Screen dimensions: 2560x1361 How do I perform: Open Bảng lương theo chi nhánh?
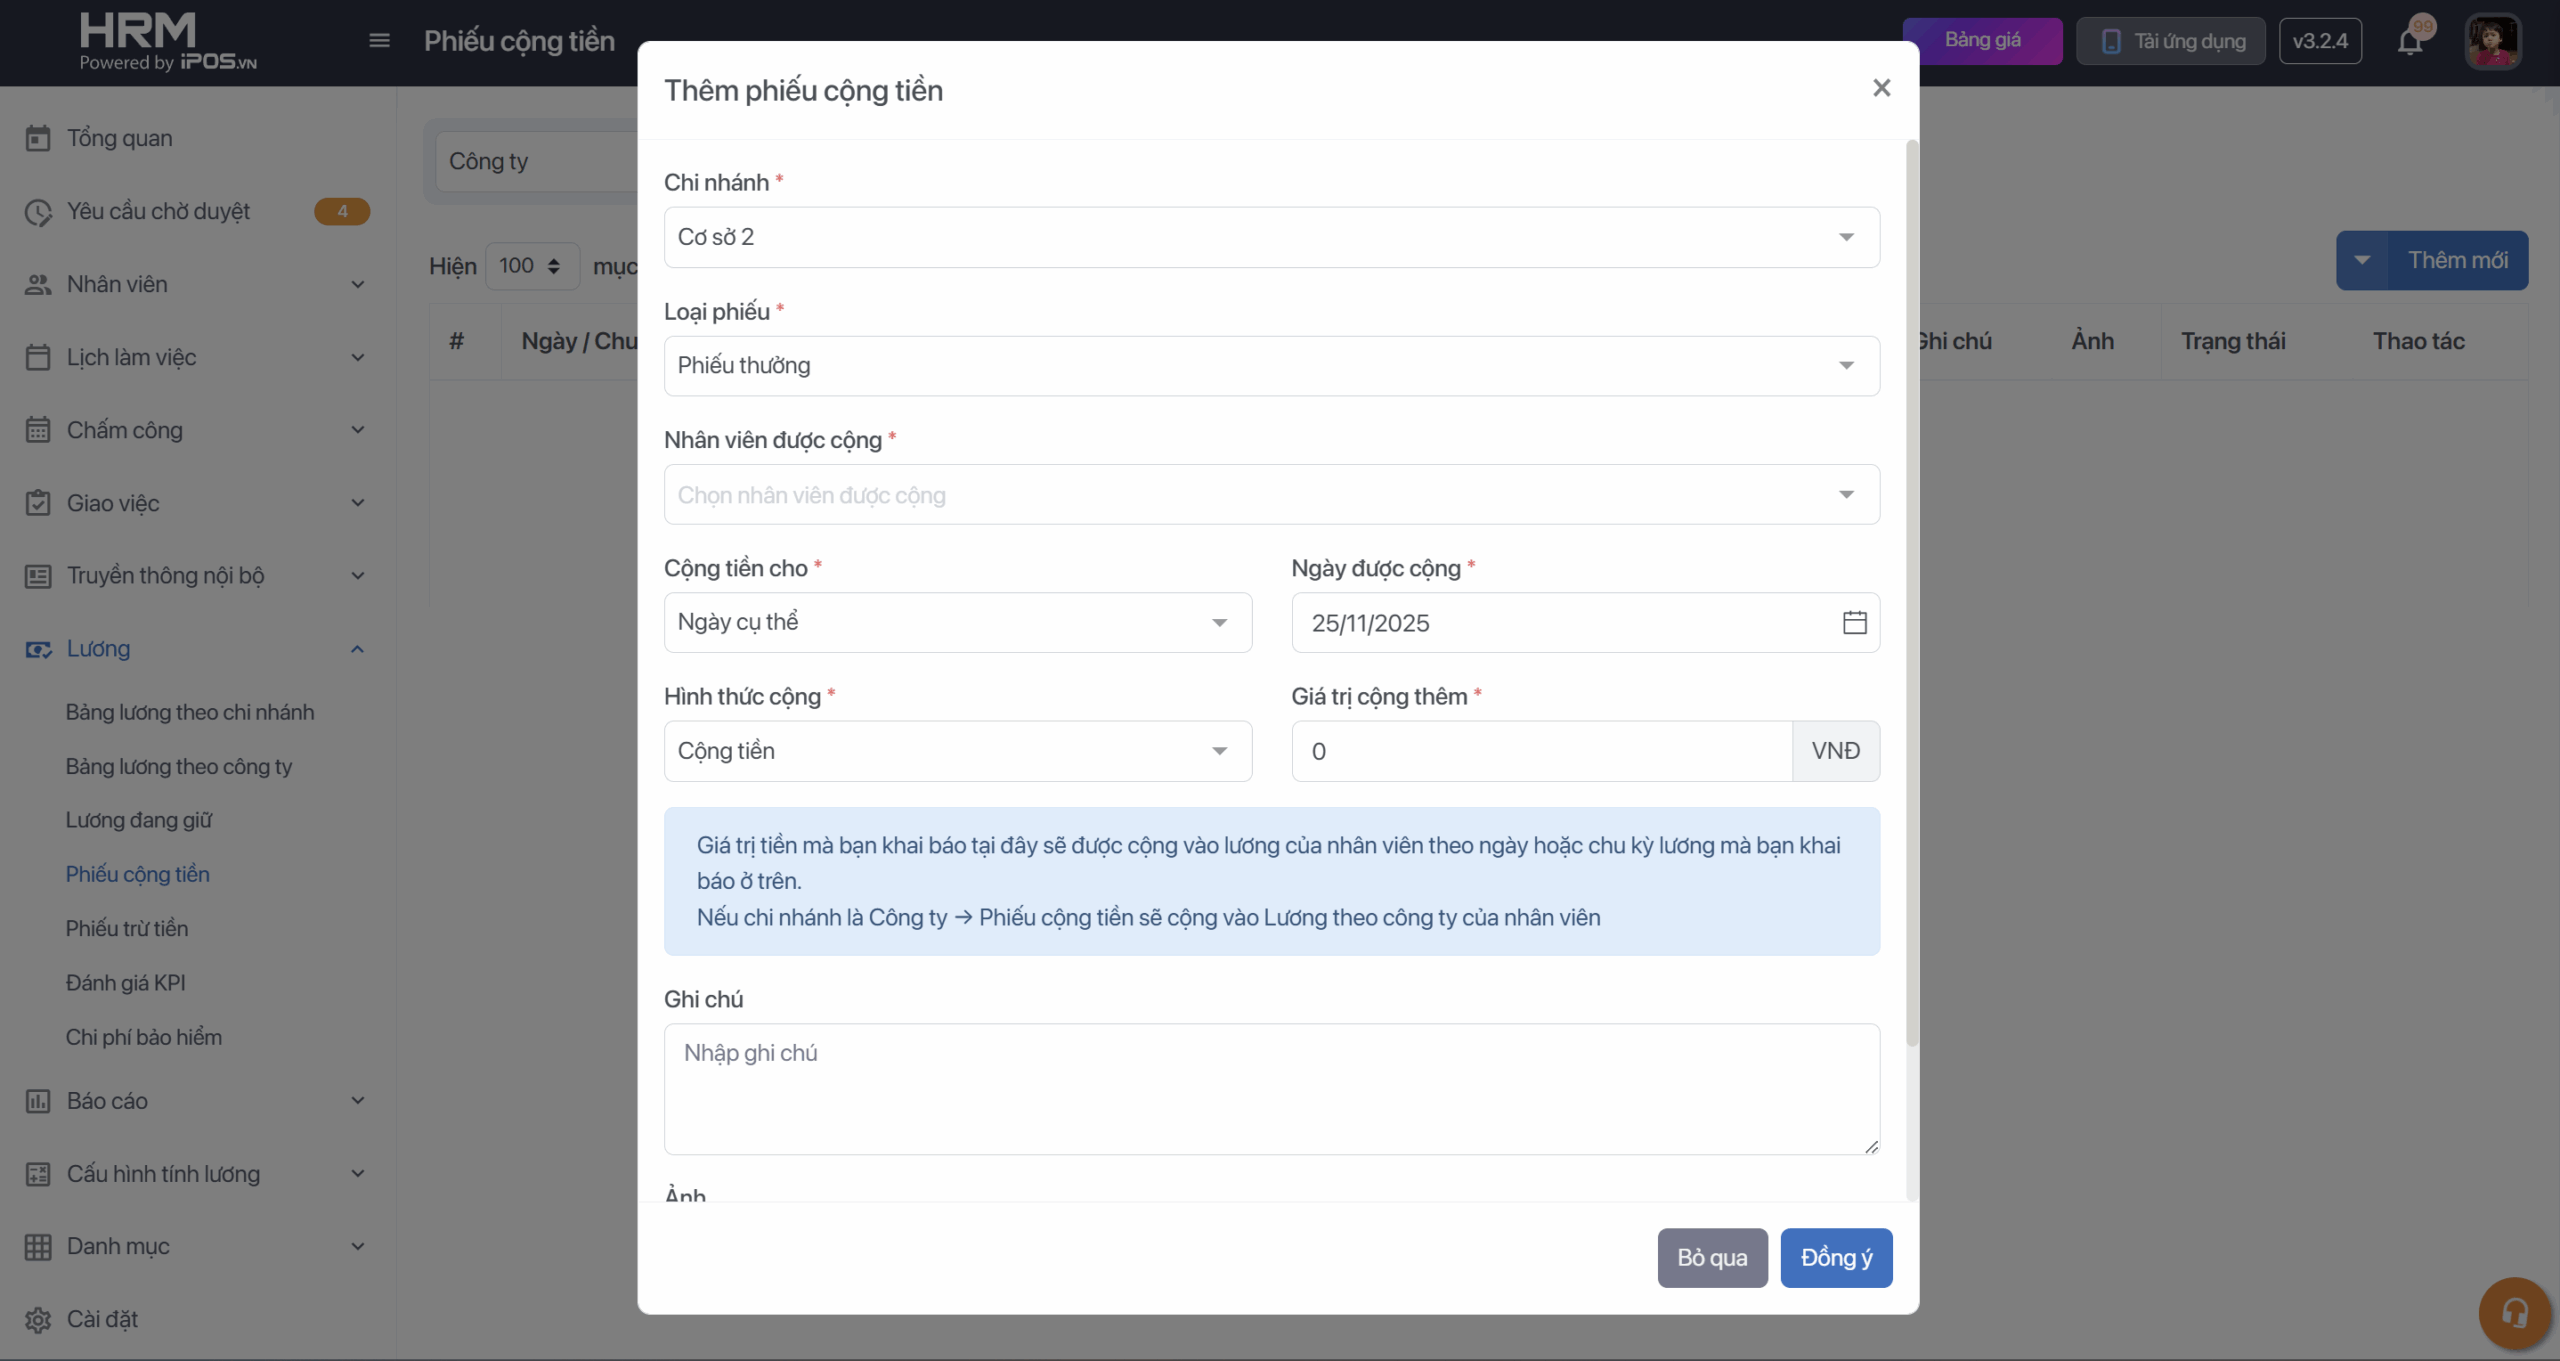click(190, 712)
